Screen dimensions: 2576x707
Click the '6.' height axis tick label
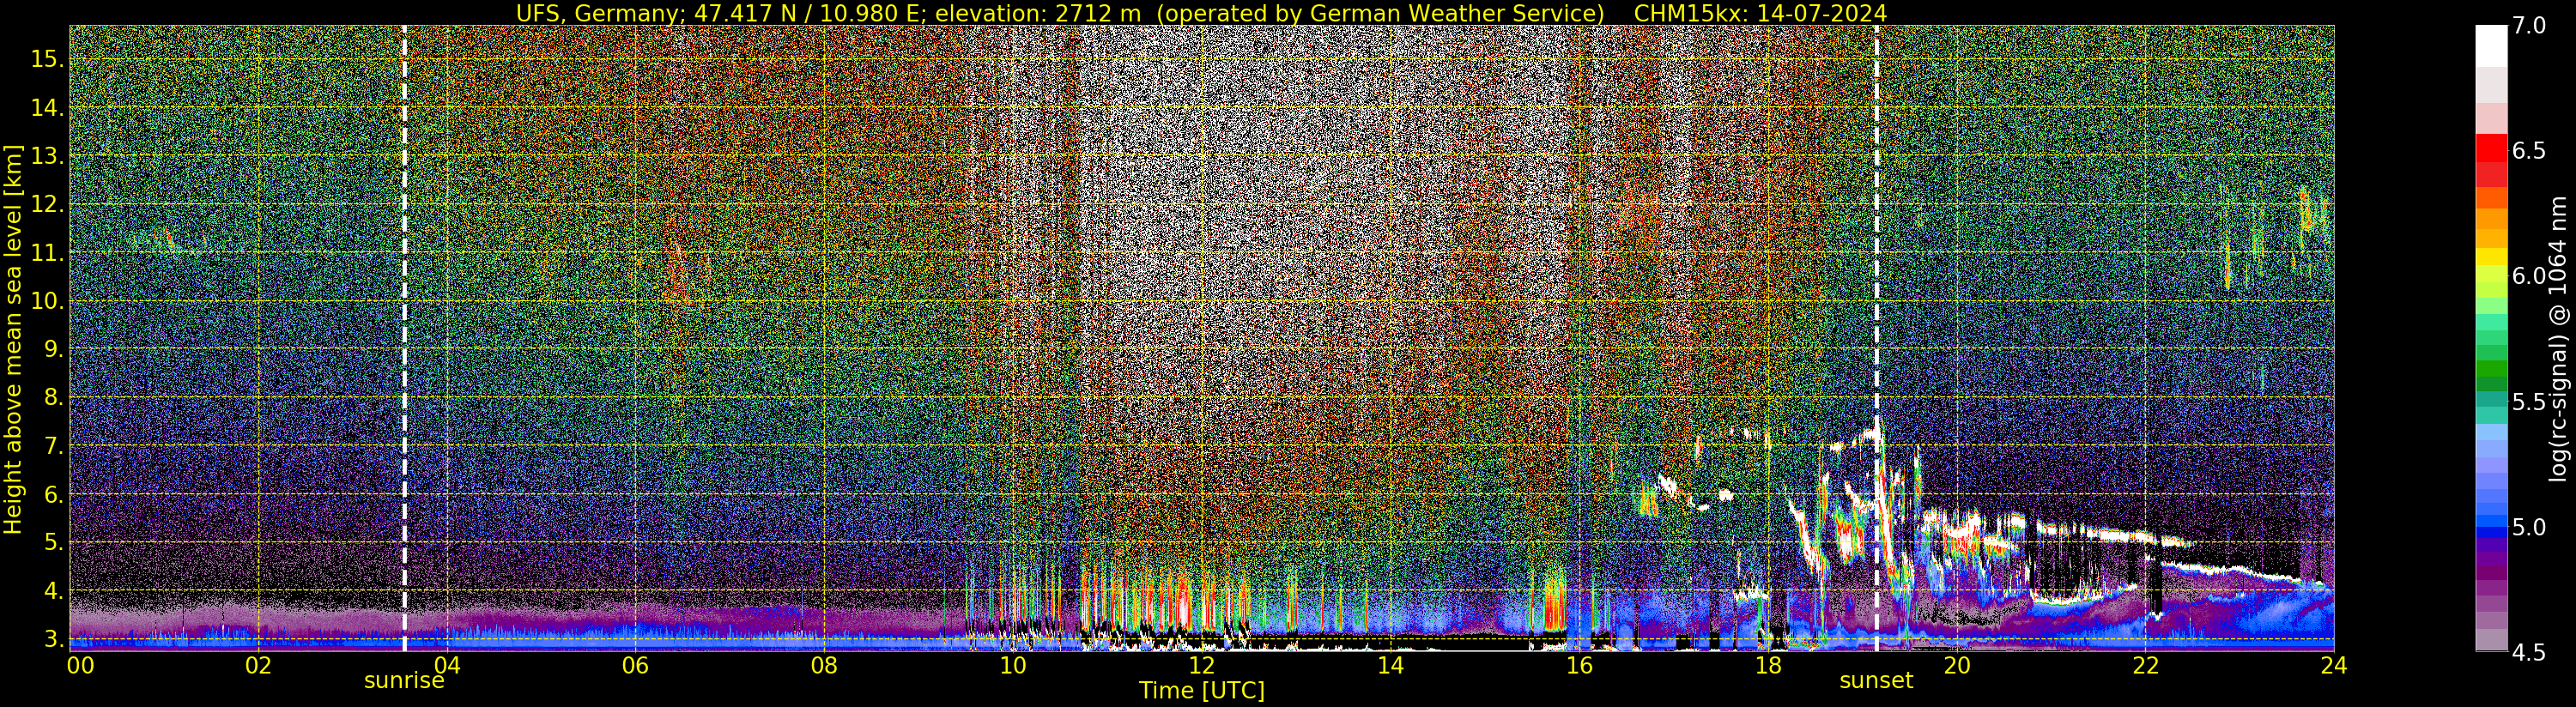pos(52,494)
